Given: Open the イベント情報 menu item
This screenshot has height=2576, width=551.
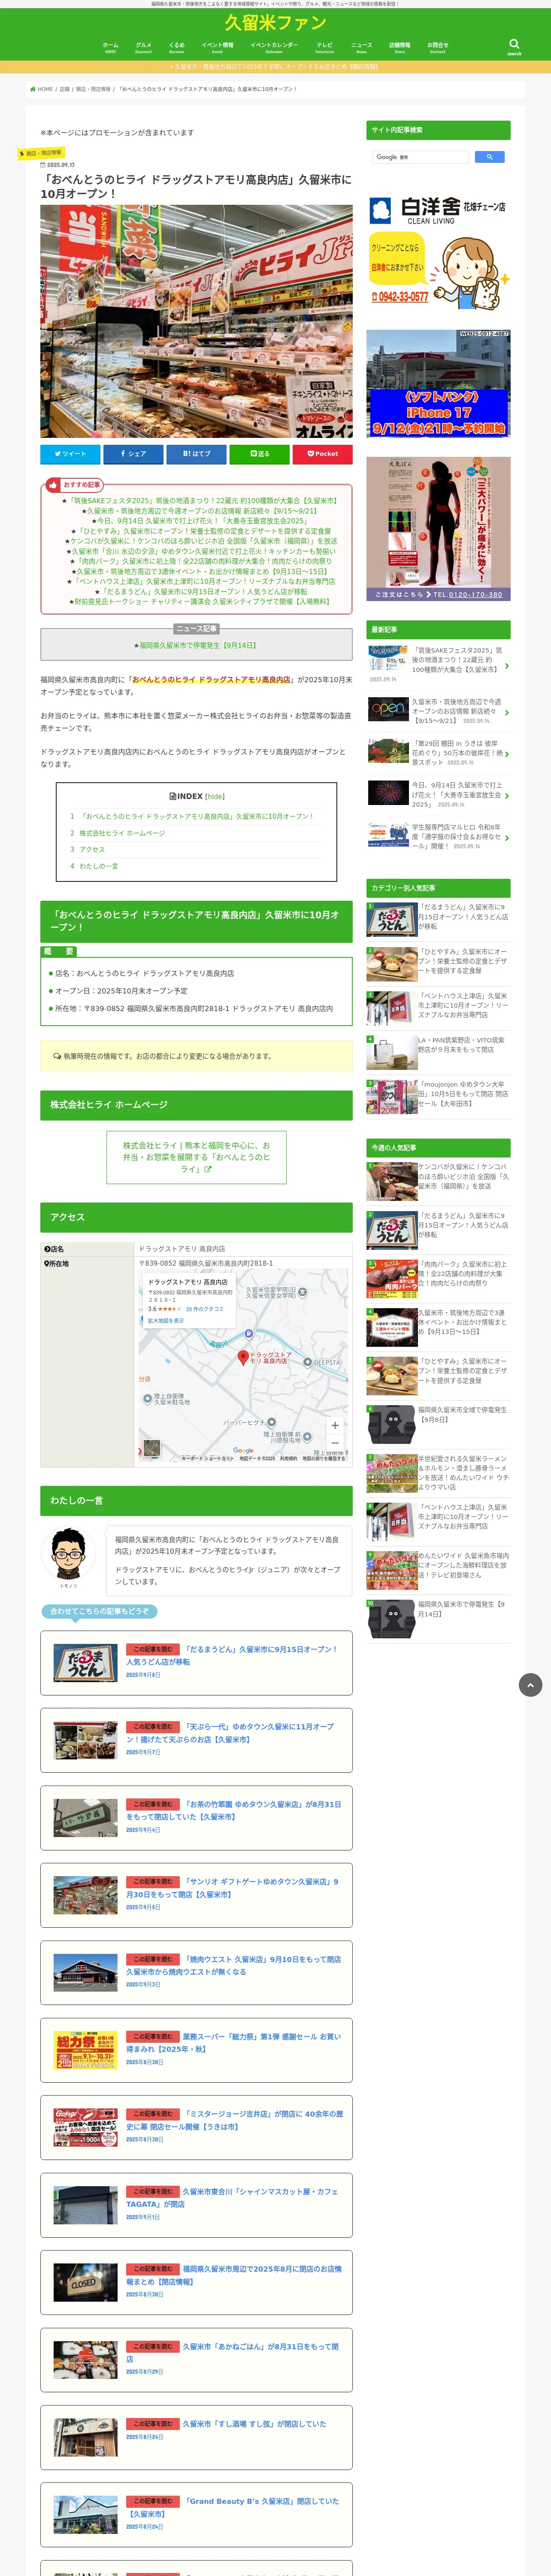Looking at the screenshot, I should (x=217, y=47).
